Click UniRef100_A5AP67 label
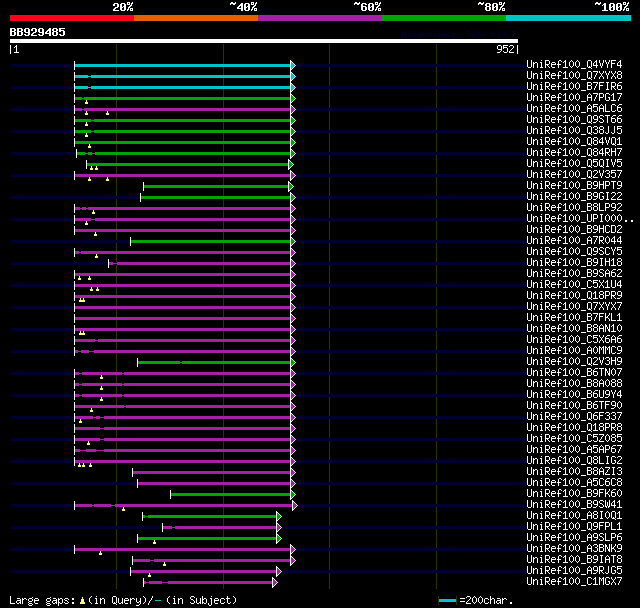The image size is (640, 608). [x=574, y=450]
